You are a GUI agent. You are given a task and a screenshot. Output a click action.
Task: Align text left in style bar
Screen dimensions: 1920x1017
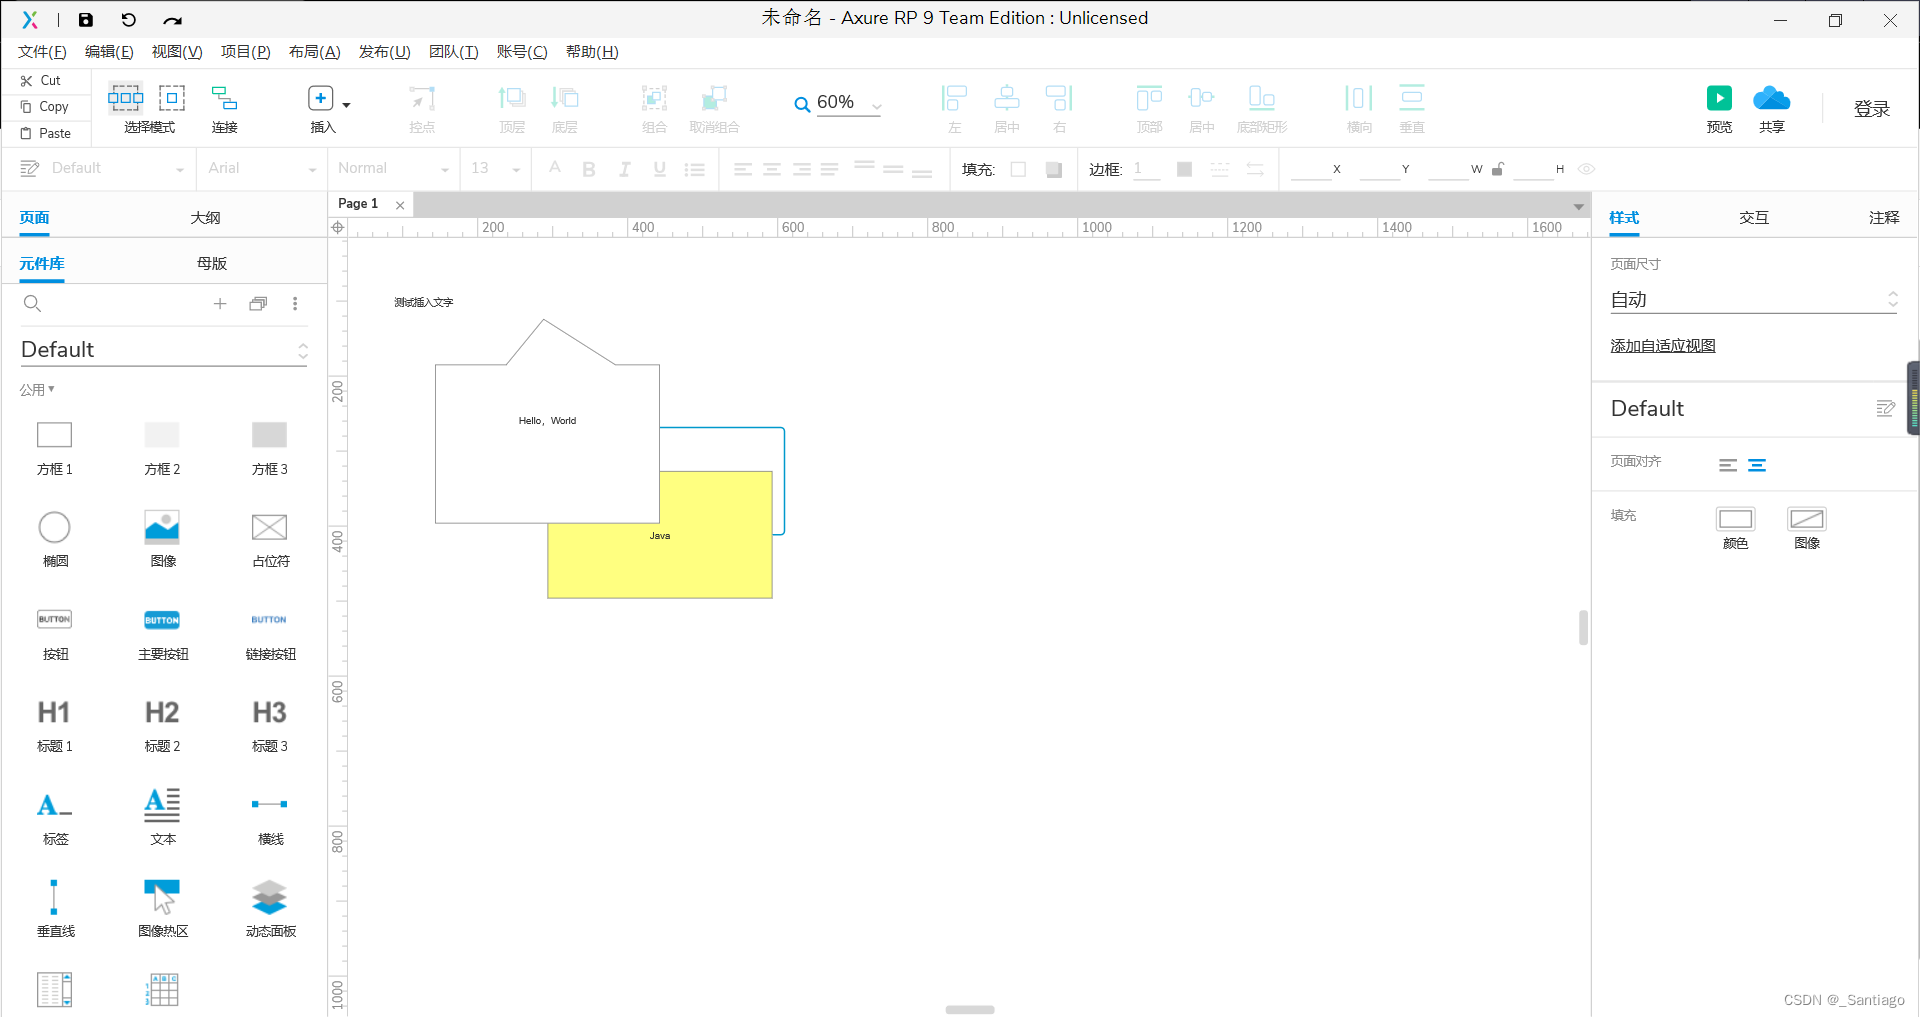pos(742,169)
